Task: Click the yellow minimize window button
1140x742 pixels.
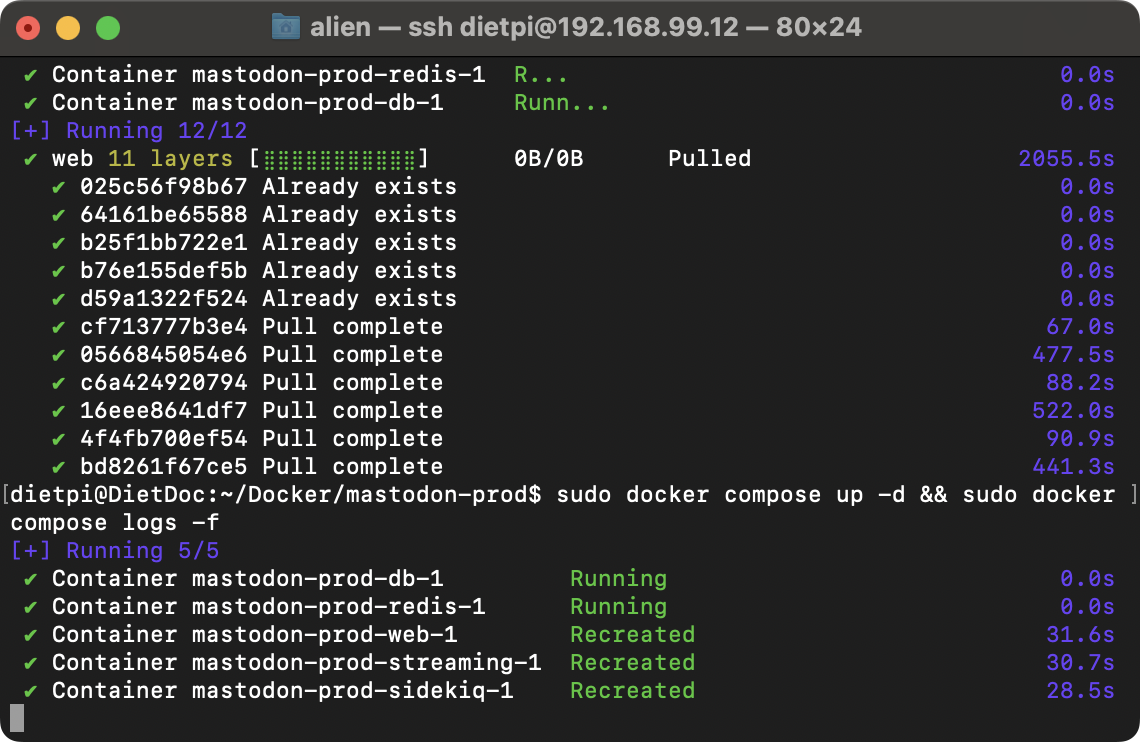Action: point(68,28)
